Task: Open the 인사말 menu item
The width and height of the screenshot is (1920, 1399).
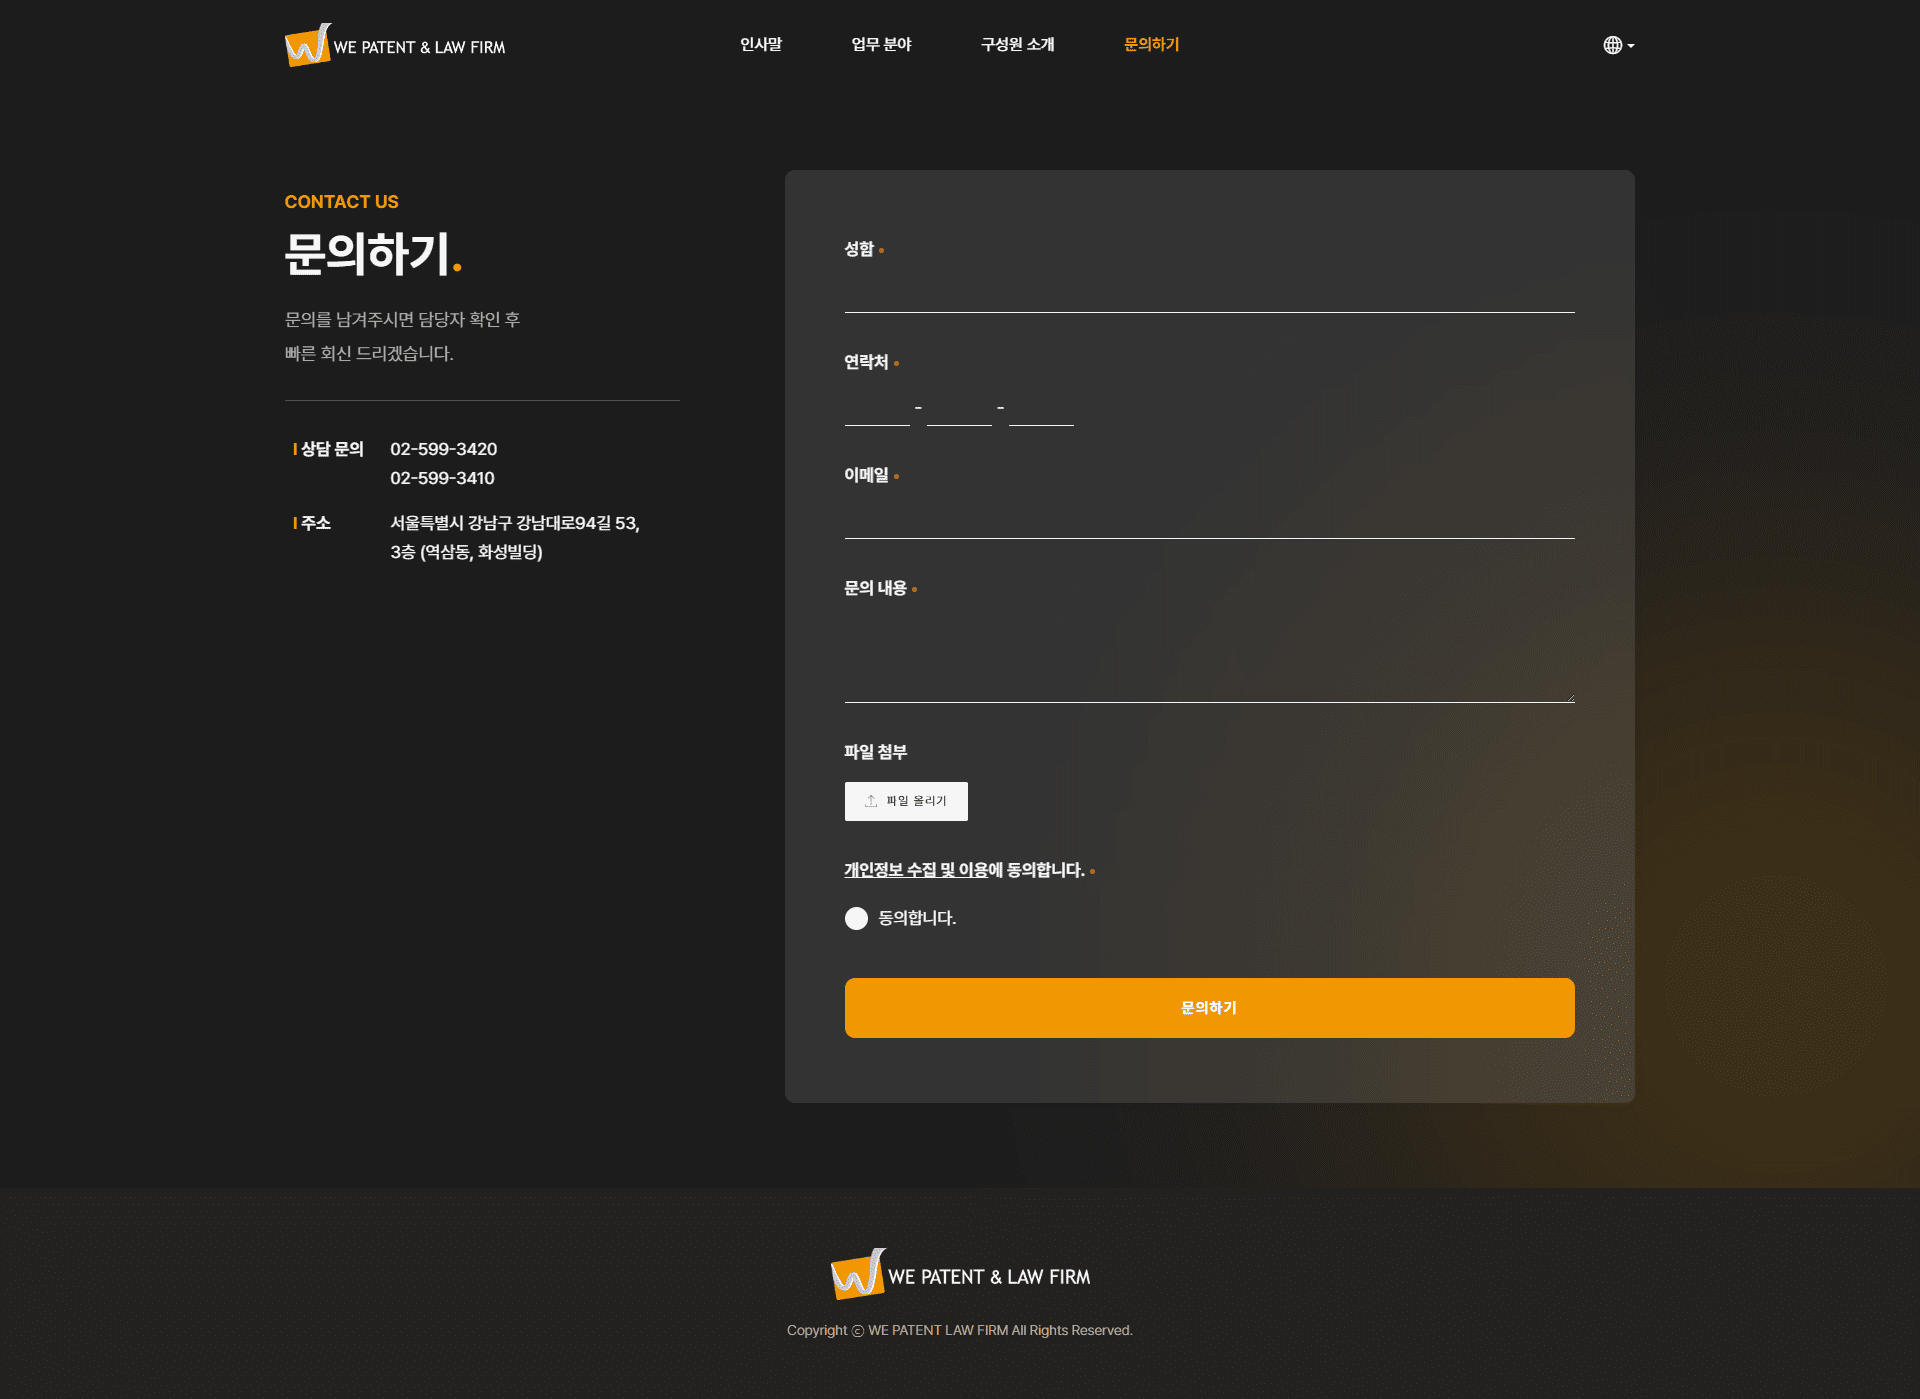Action: tap(761, 45)
